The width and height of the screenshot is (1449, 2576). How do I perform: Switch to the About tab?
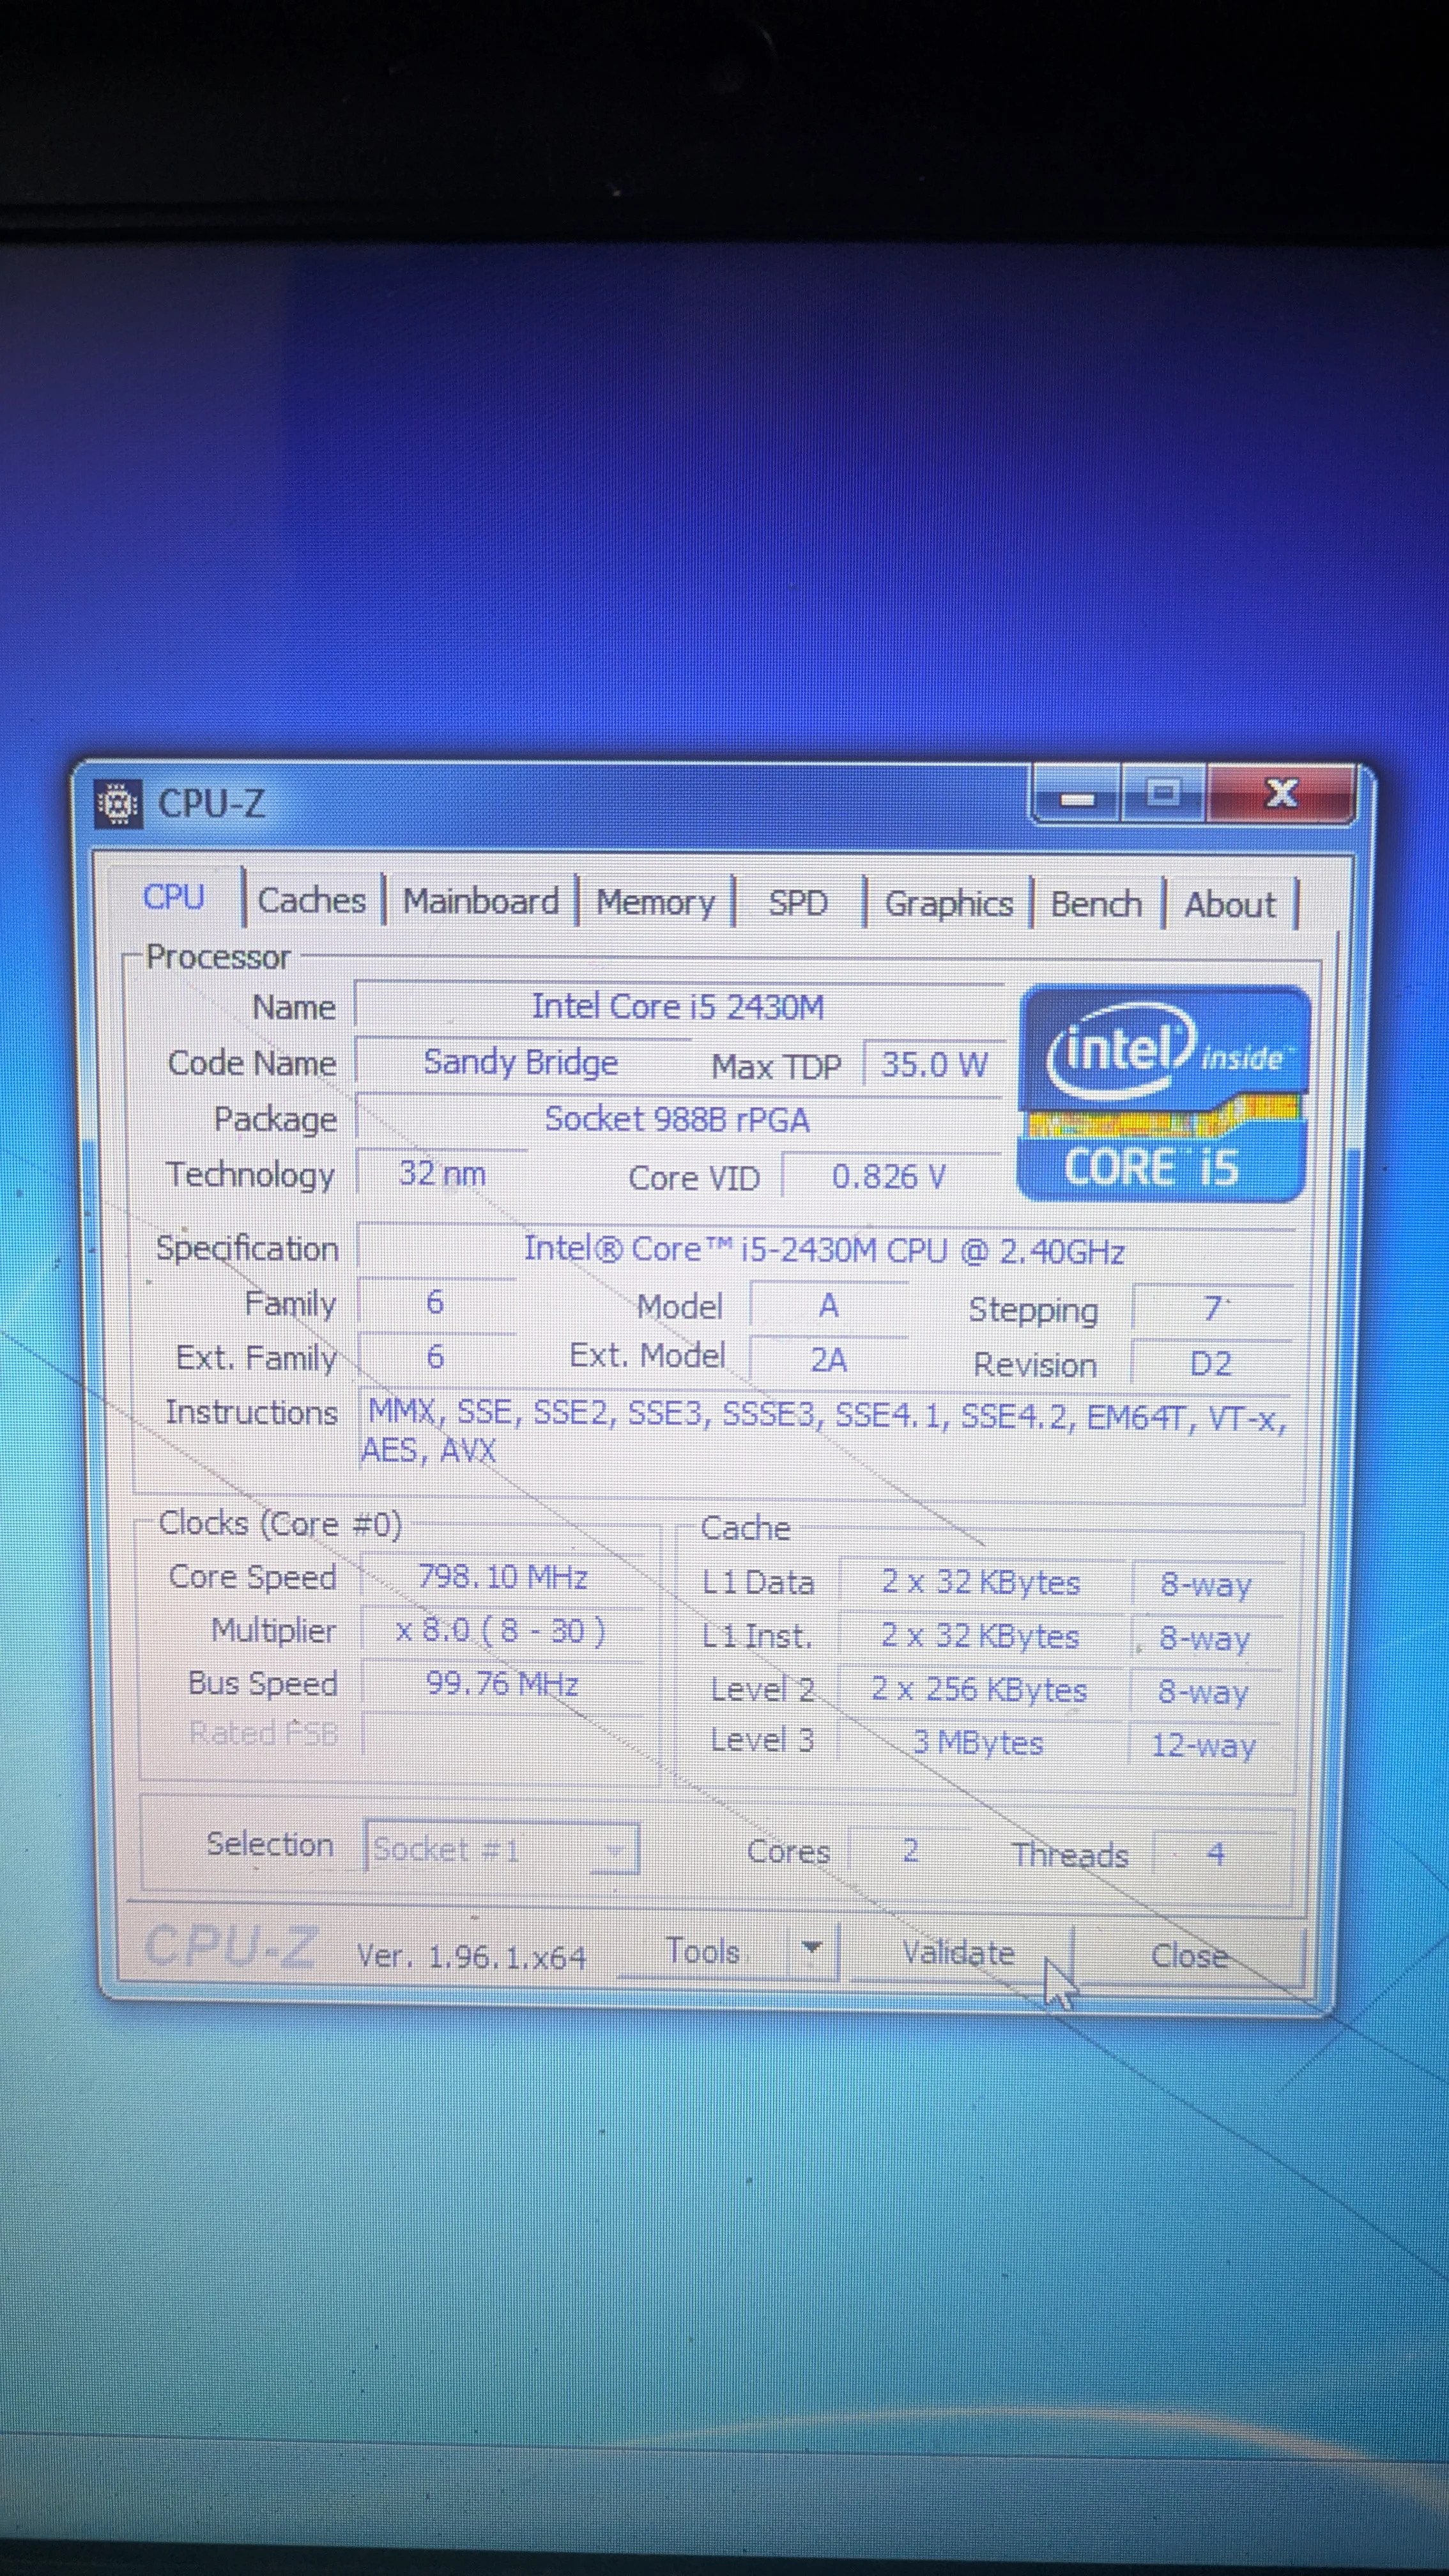[1230, 906]
